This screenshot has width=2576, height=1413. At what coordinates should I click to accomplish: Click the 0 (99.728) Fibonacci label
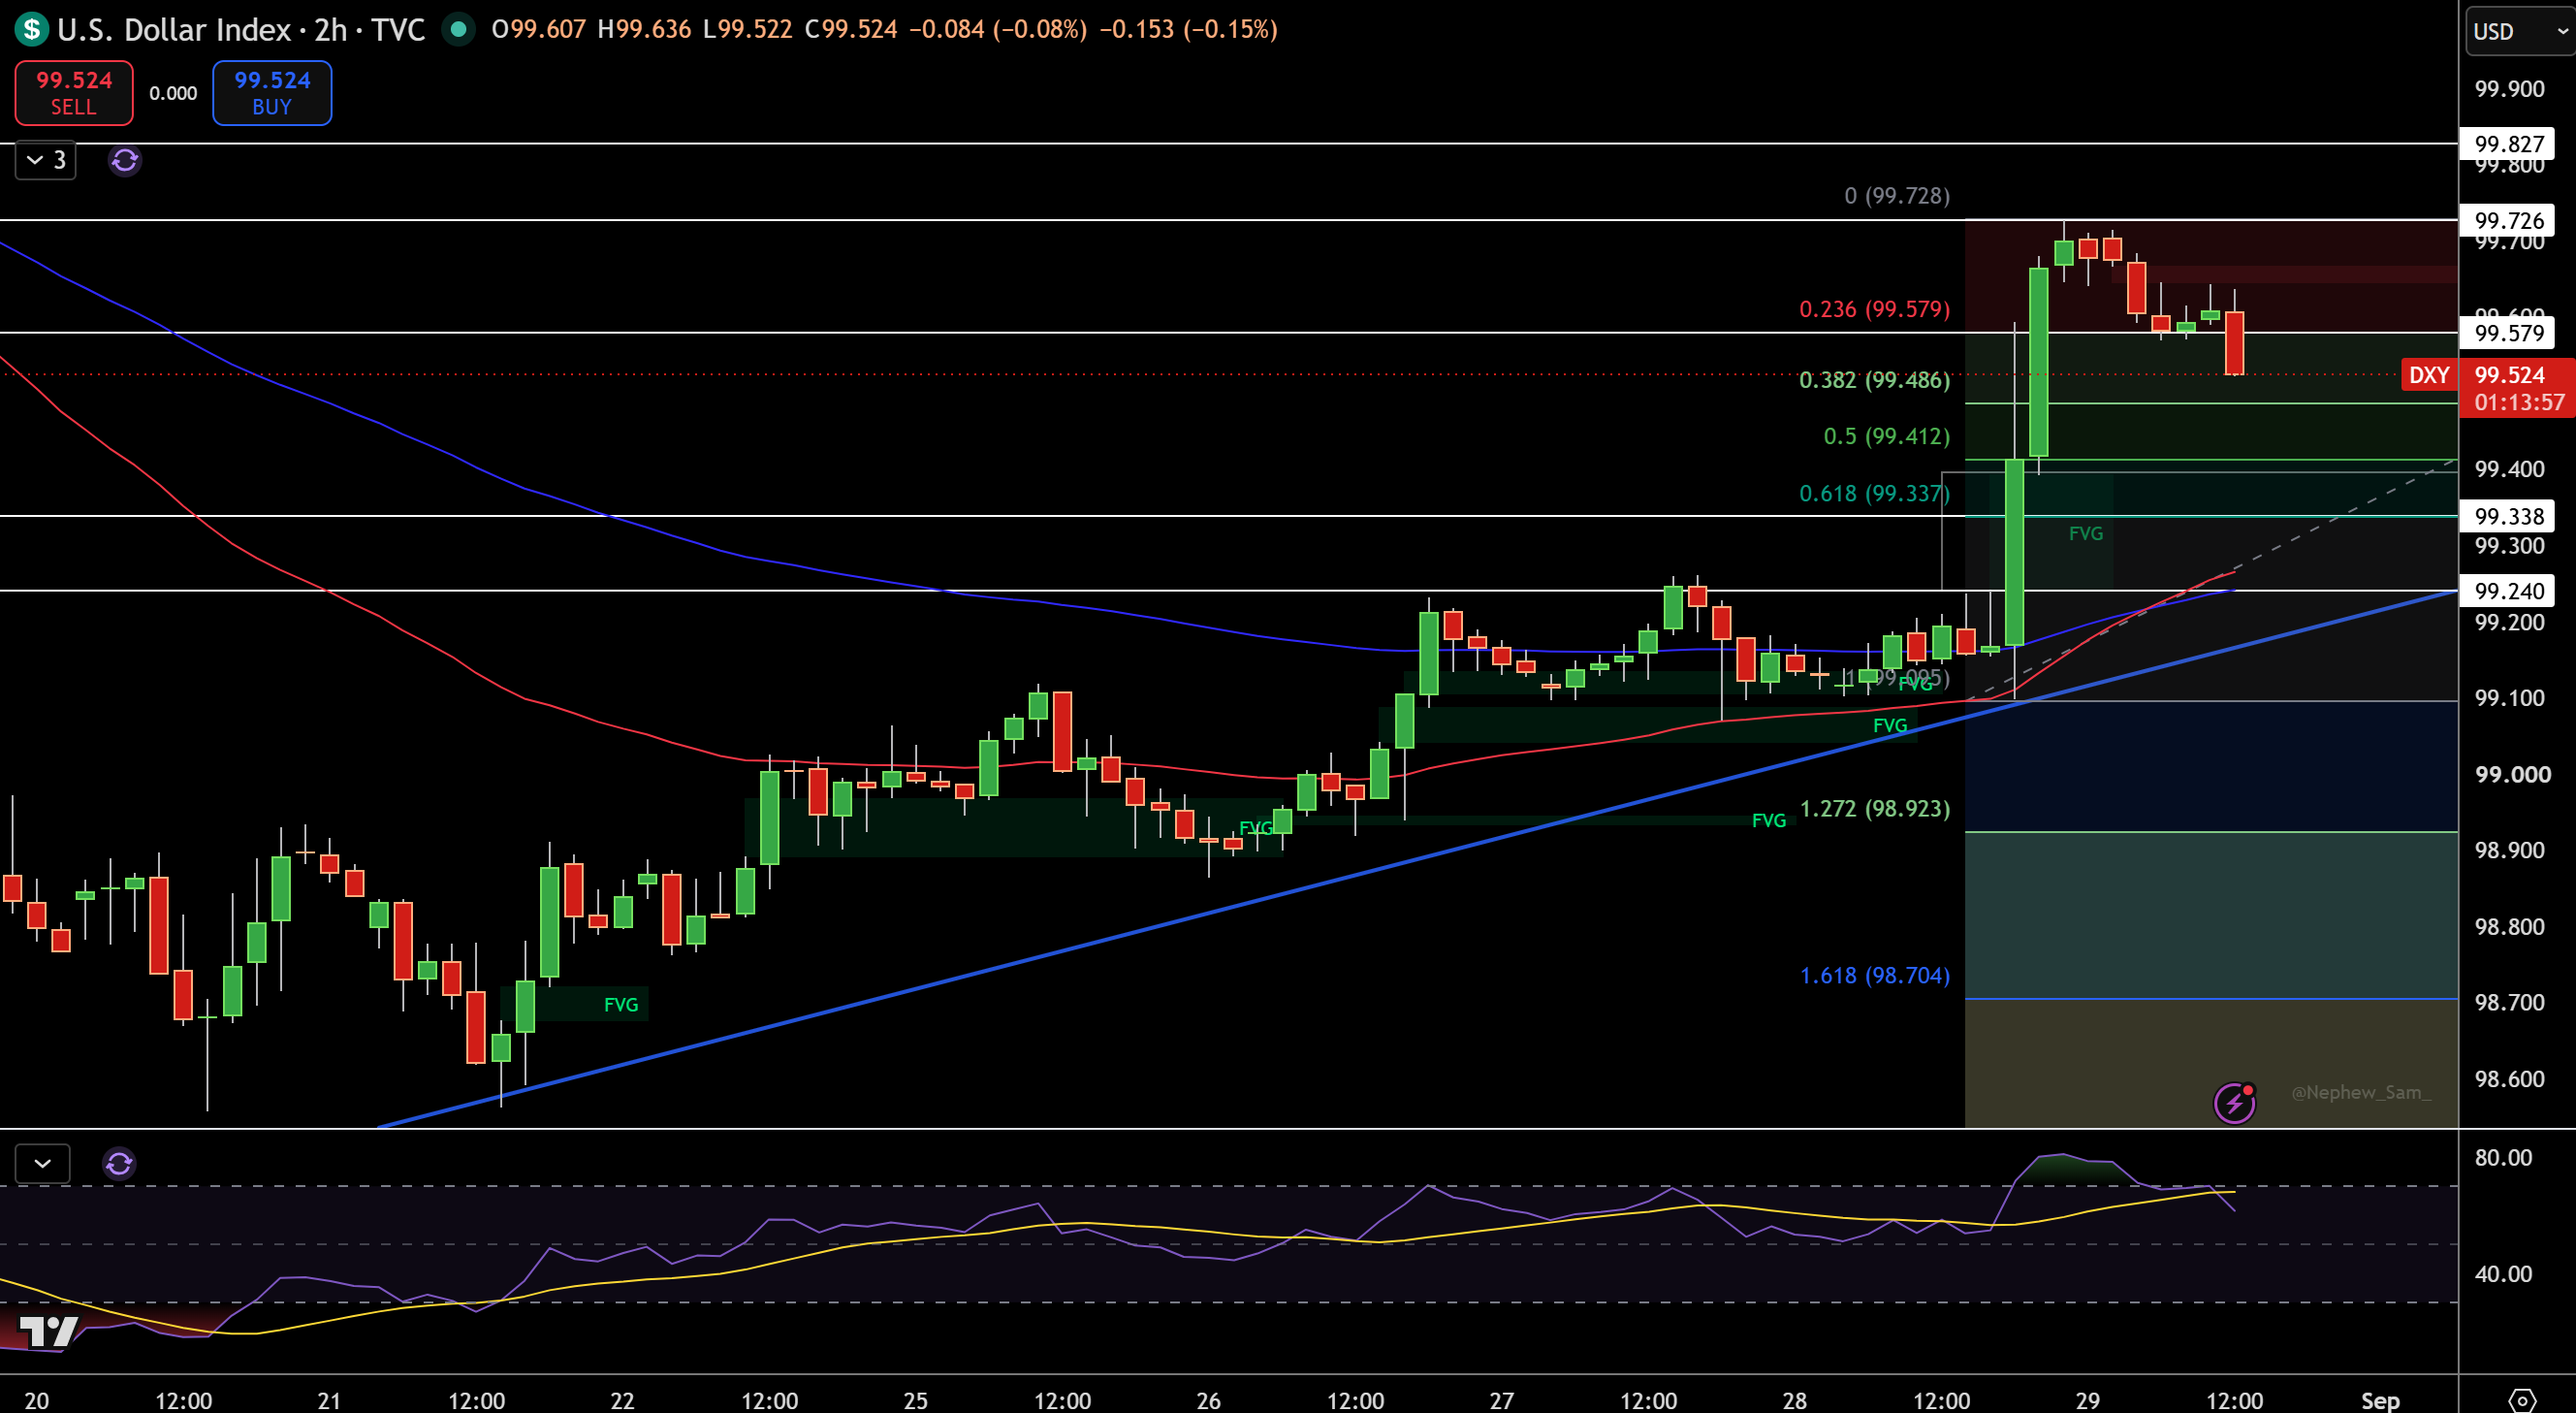pyautogui.click(x=1897, y=196)
